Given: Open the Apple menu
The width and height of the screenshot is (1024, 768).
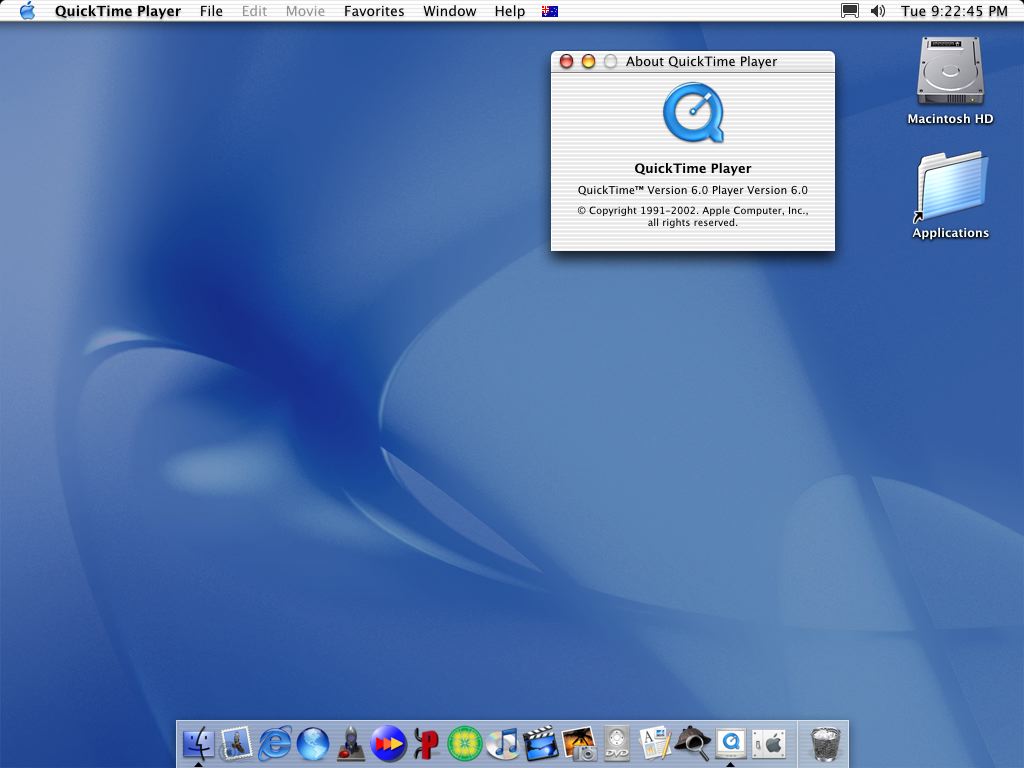Looking at the screenshot, I should [x=27, y=10].
